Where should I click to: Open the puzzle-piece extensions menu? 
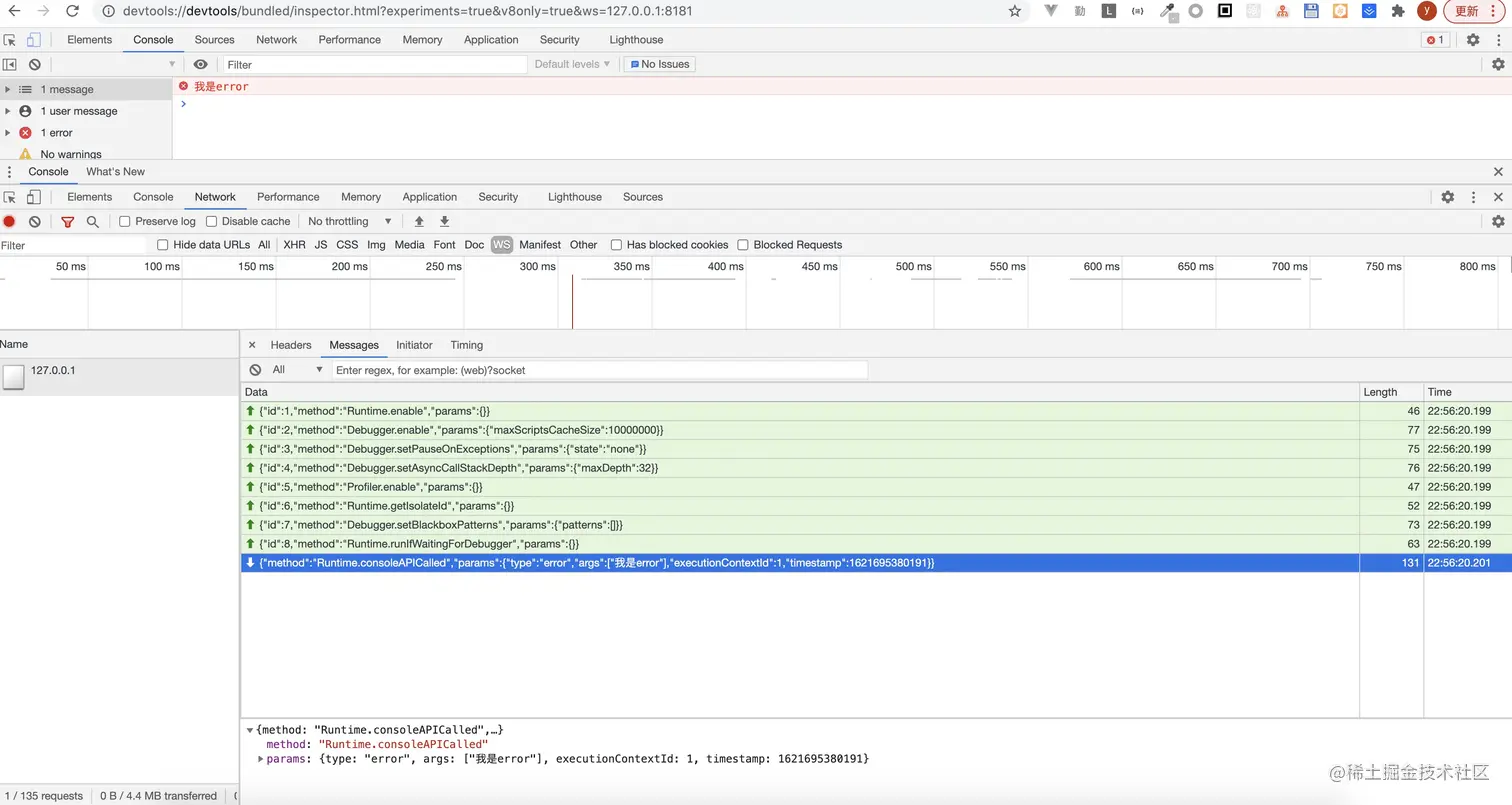1398,11
